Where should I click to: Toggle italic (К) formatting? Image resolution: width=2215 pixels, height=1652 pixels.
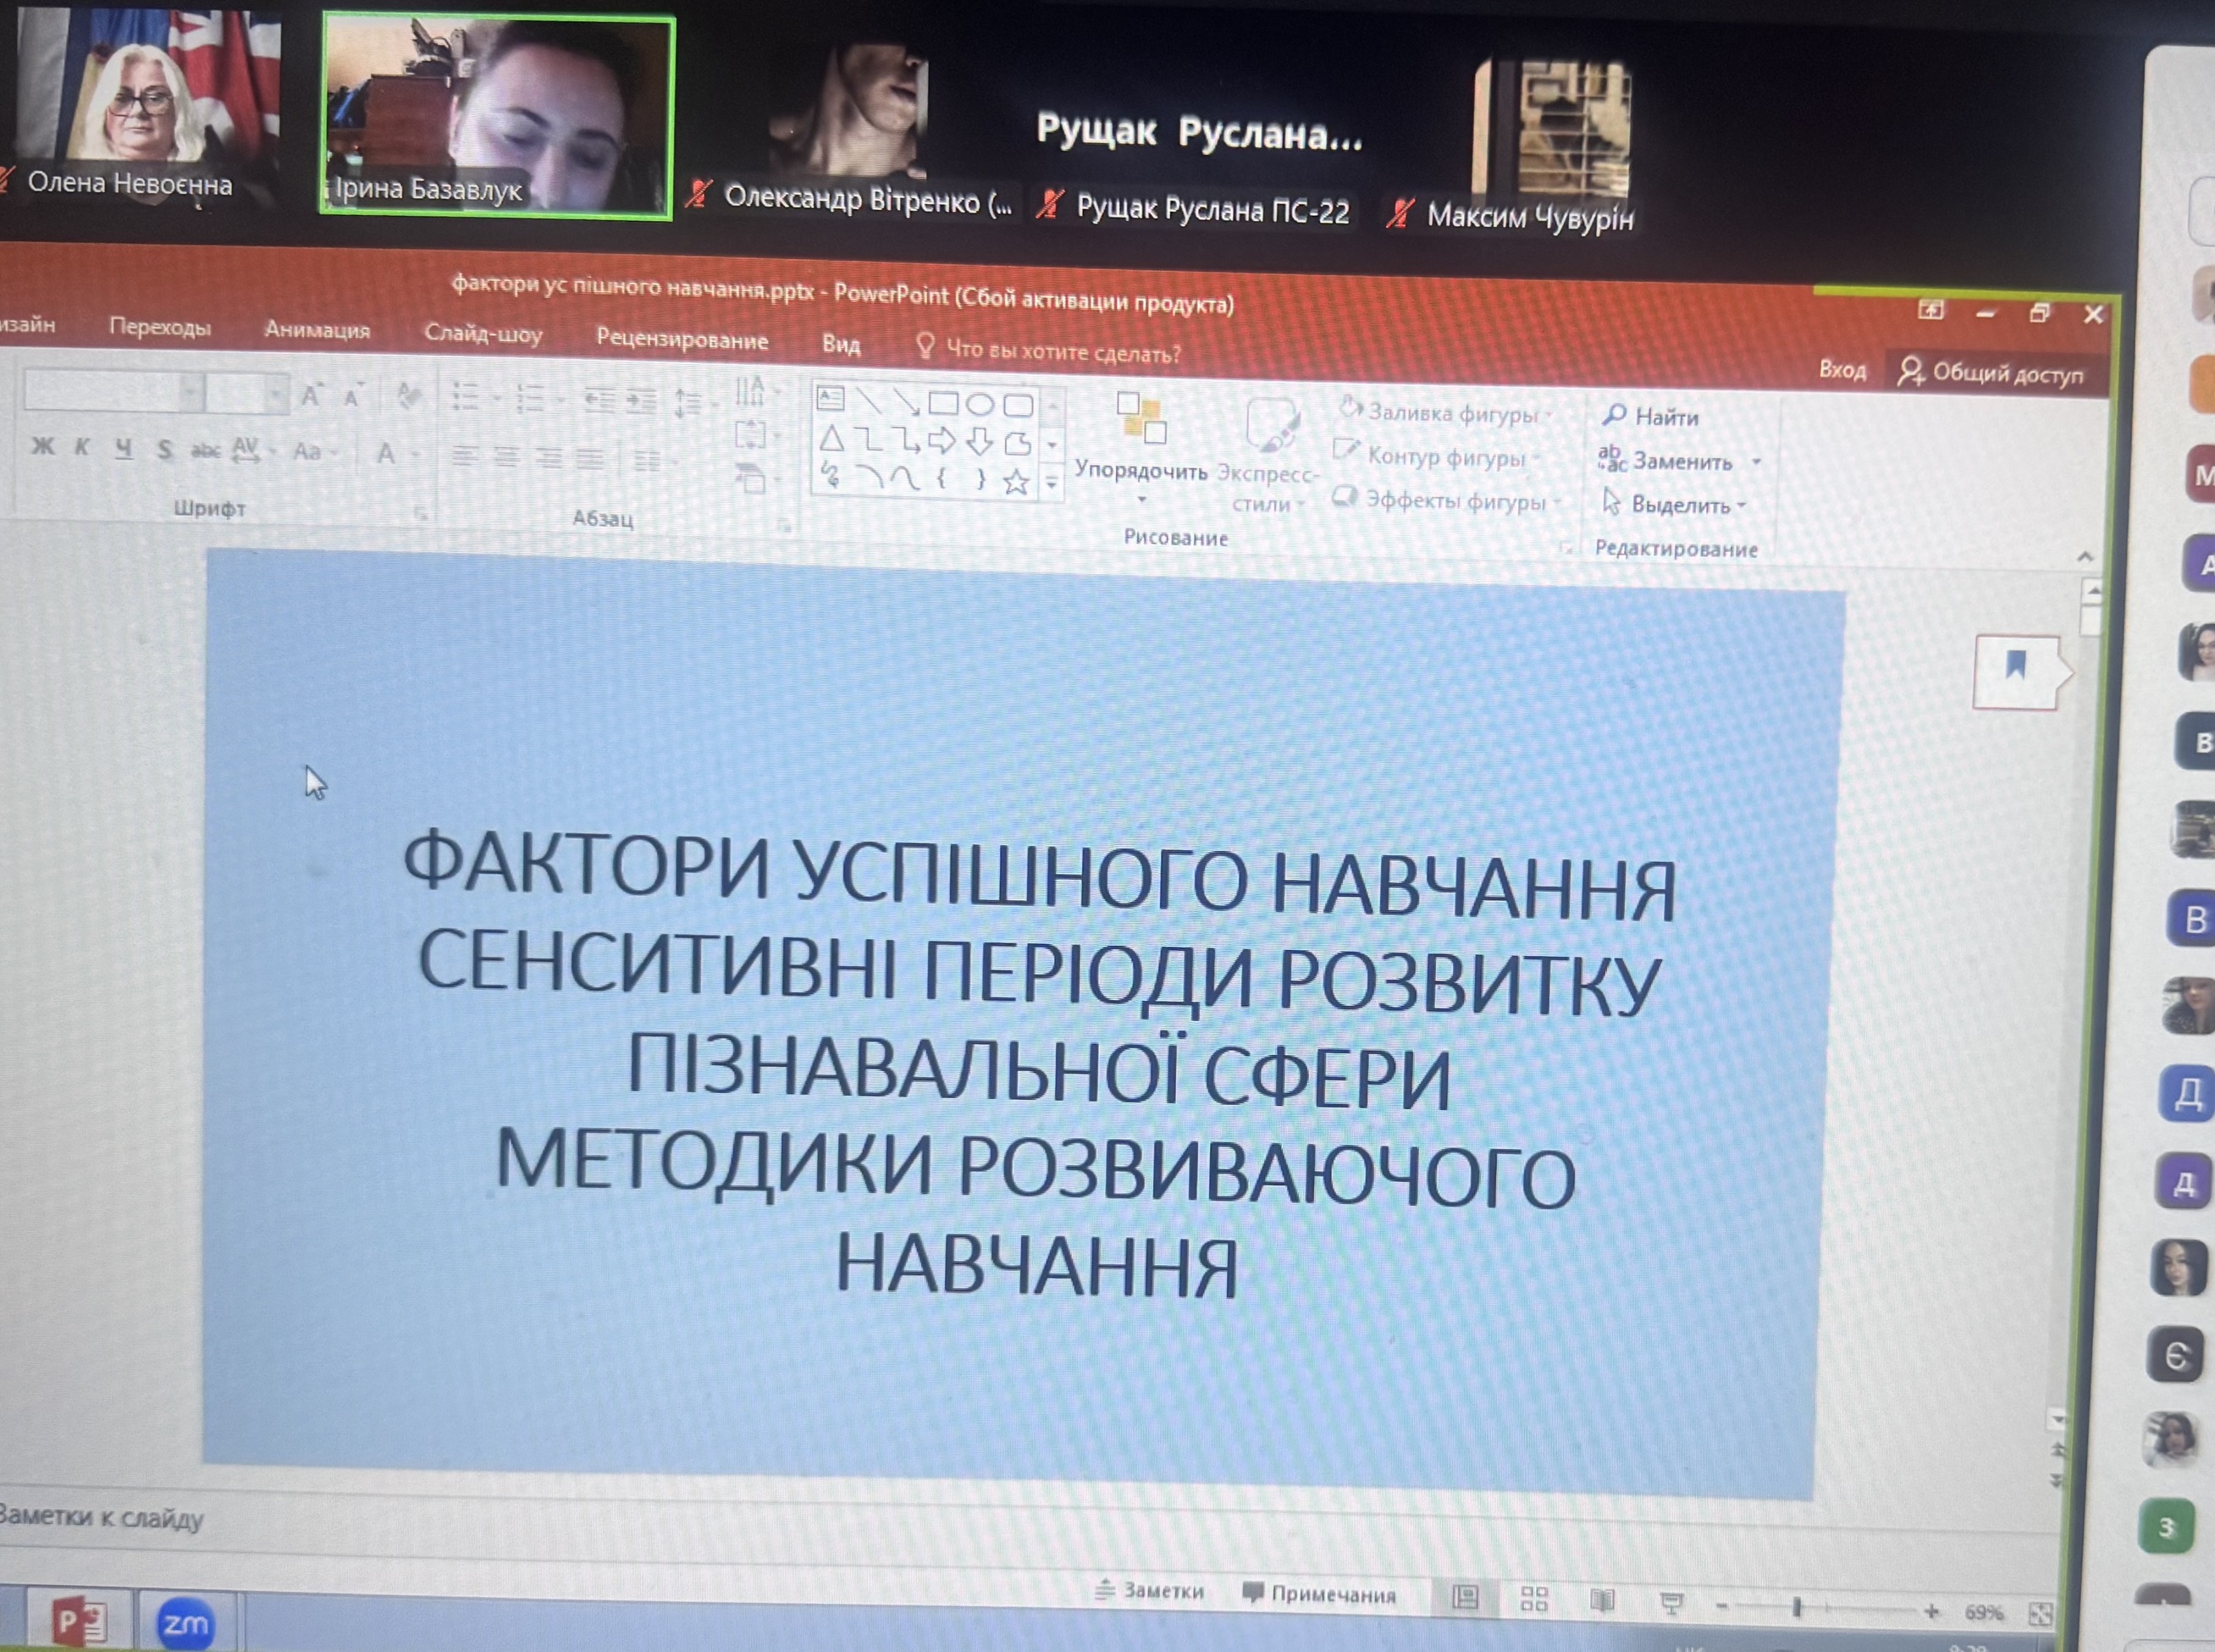point(82,447)
